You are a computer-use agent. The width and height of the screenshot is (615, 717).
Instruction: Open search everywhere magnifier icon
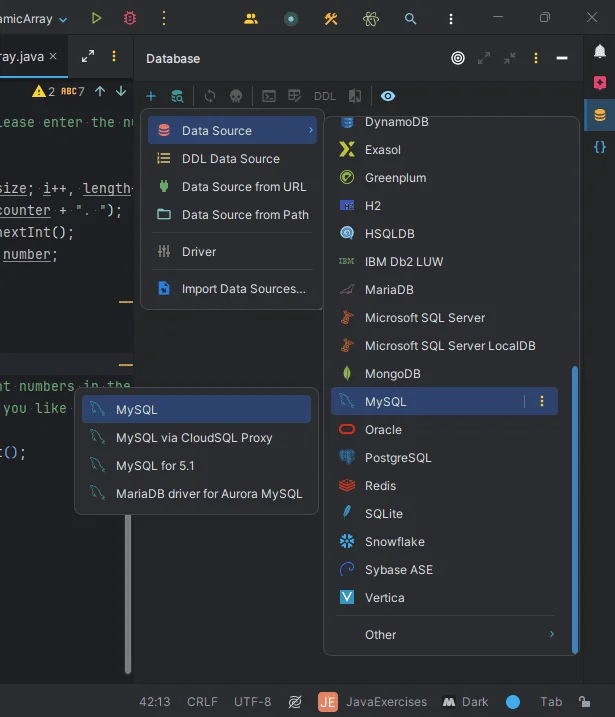(411, 19)
